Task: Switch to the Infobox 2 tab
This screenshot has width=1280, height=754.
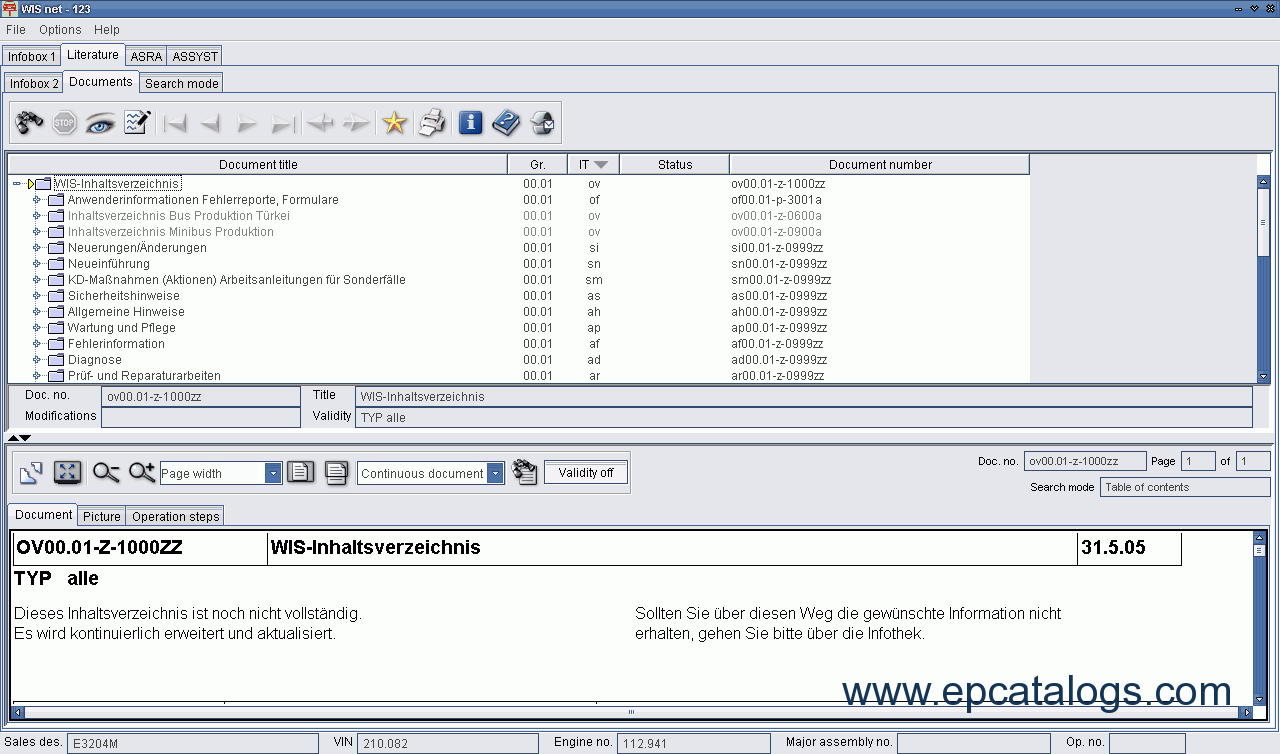Action: coord(34,84)
